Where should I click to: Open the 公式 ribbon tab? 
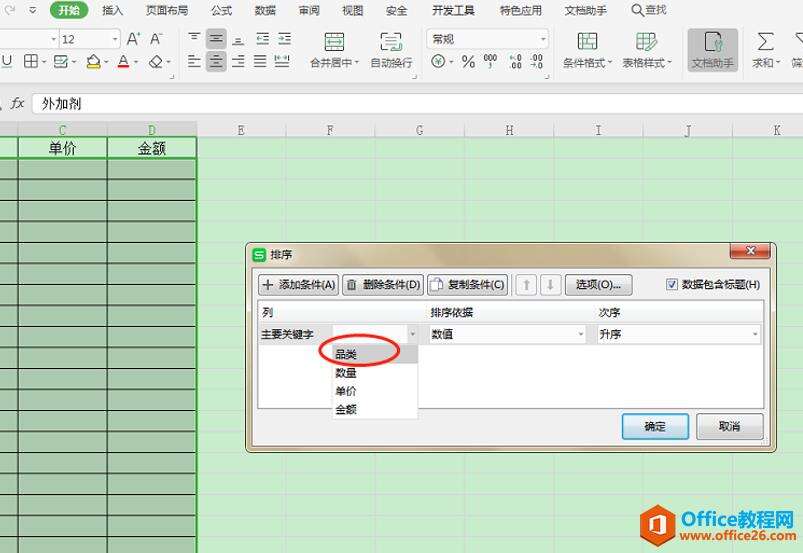(x=221, y=10)
